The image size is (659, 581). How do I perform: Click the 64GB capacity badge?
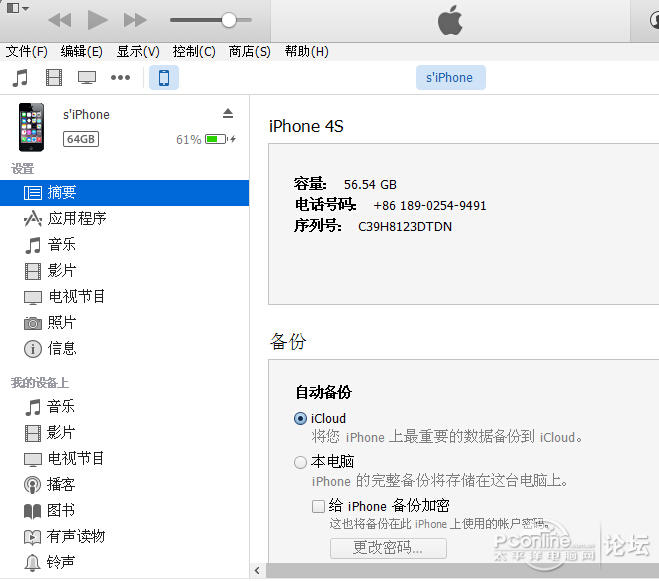pyautogui.click(x=81, y=139)
